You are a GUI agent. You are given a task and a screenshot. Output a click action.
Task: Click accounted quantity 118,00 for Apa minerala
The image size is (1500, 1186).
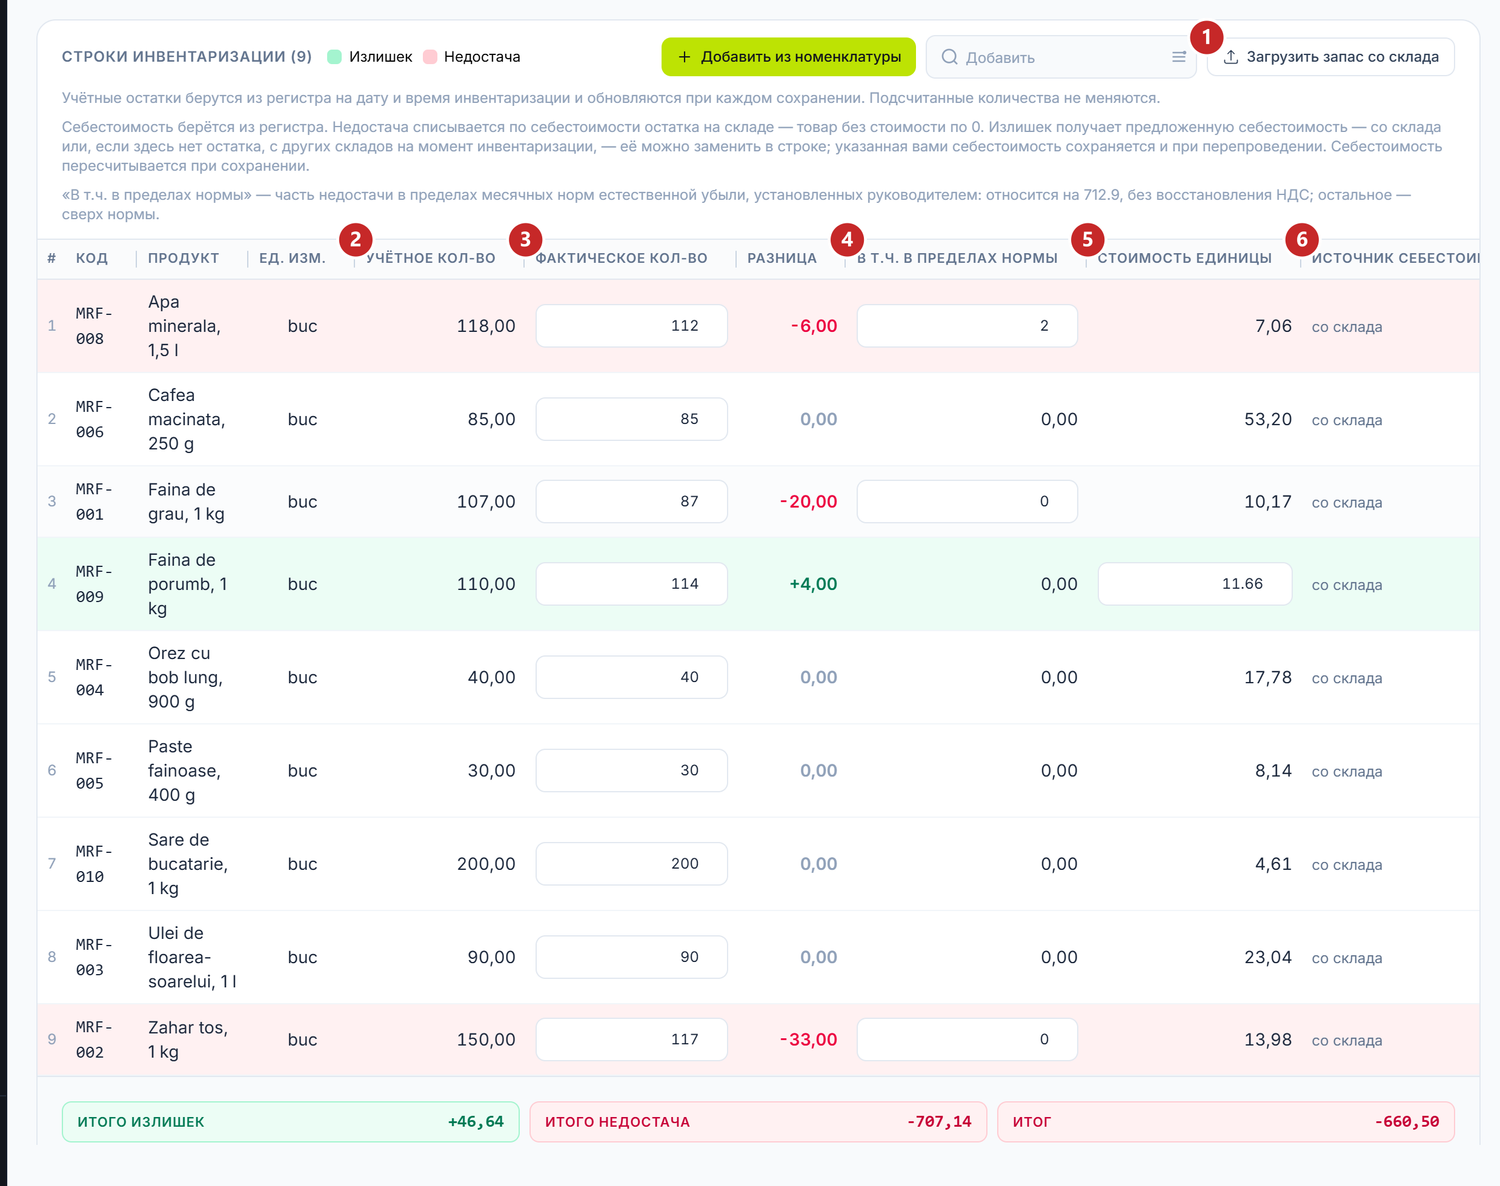coord(486,326)
